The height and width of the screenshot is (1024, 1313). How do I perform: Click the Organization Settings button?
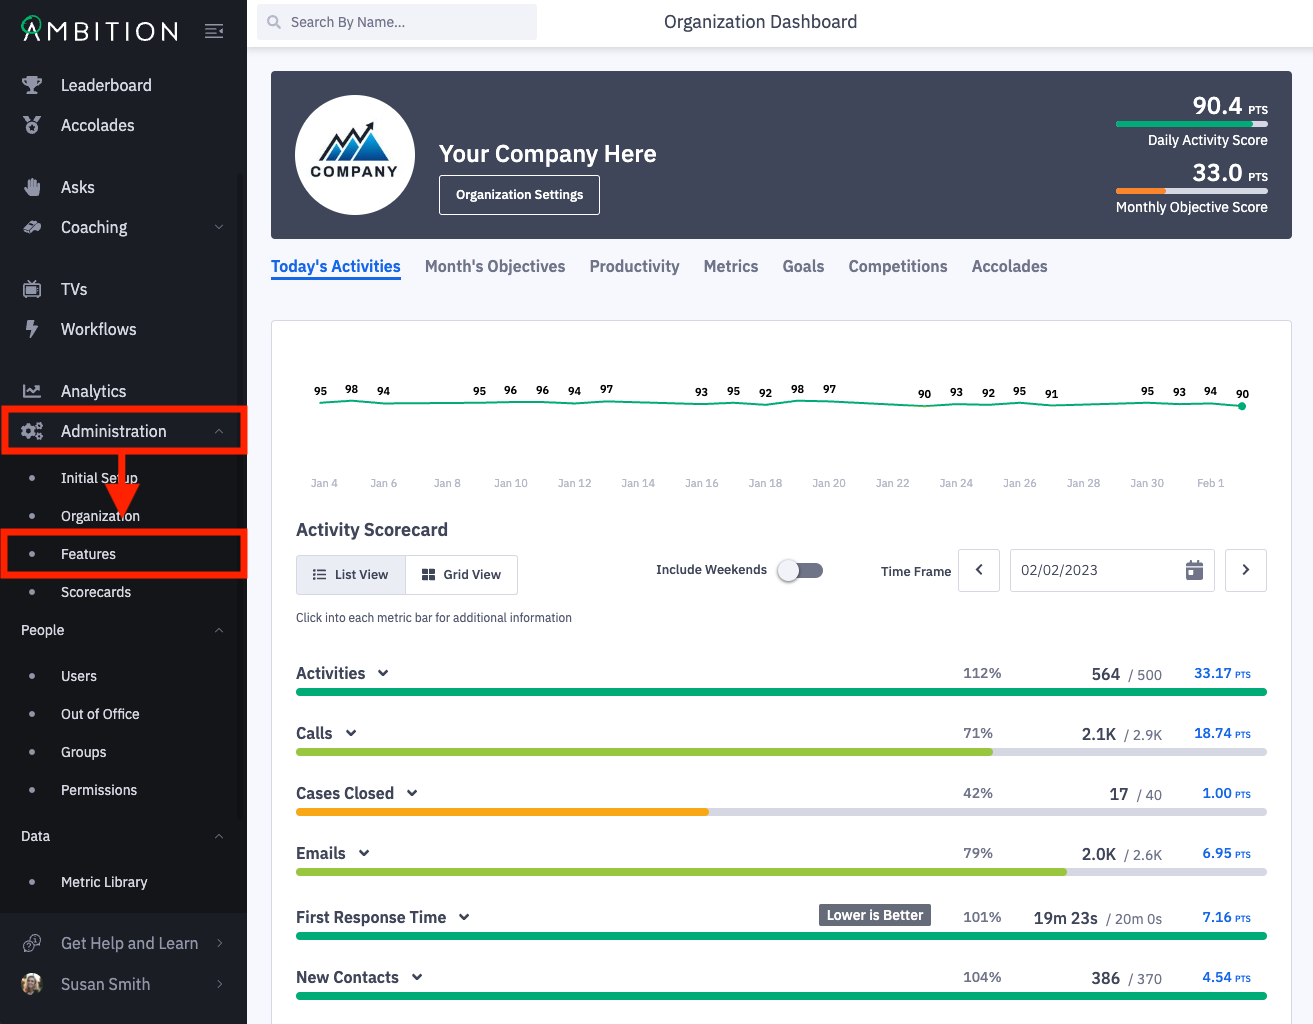point(519,195)
